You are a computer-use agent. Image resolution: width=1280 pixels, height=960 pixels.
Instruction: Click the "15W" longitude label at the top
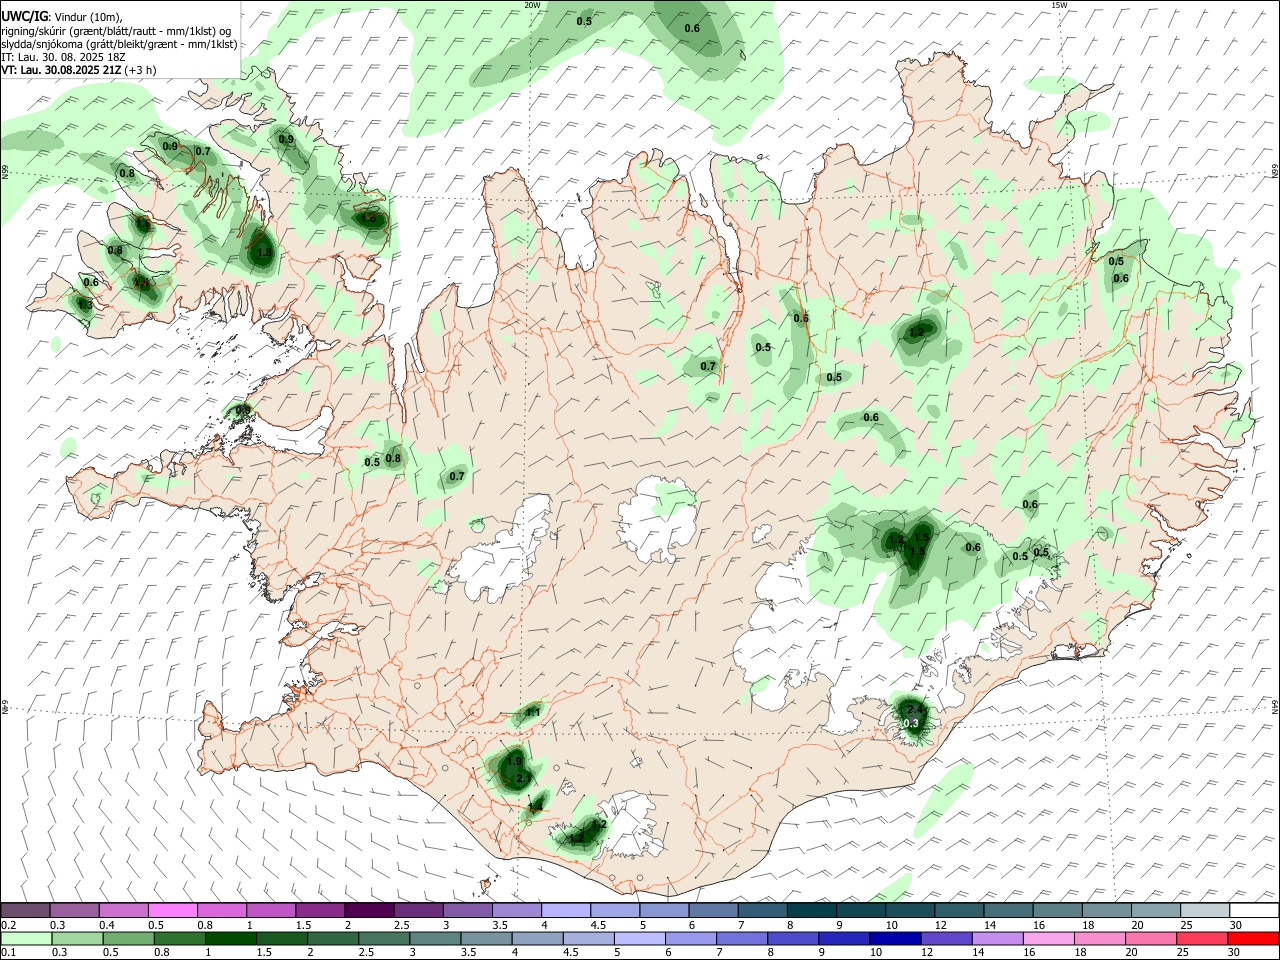tap(1059, 5)
